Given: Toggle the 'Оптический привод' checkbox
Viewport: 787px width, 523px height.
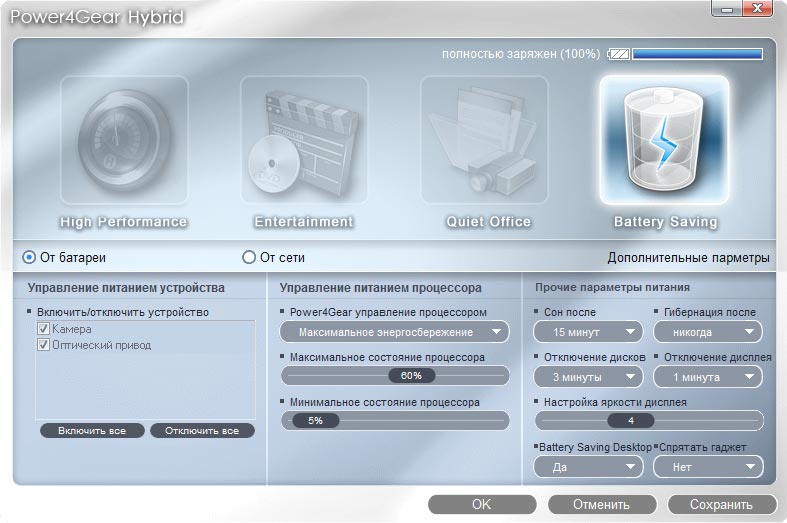Looking at the screenshot, I should click(x=43, y=345).
